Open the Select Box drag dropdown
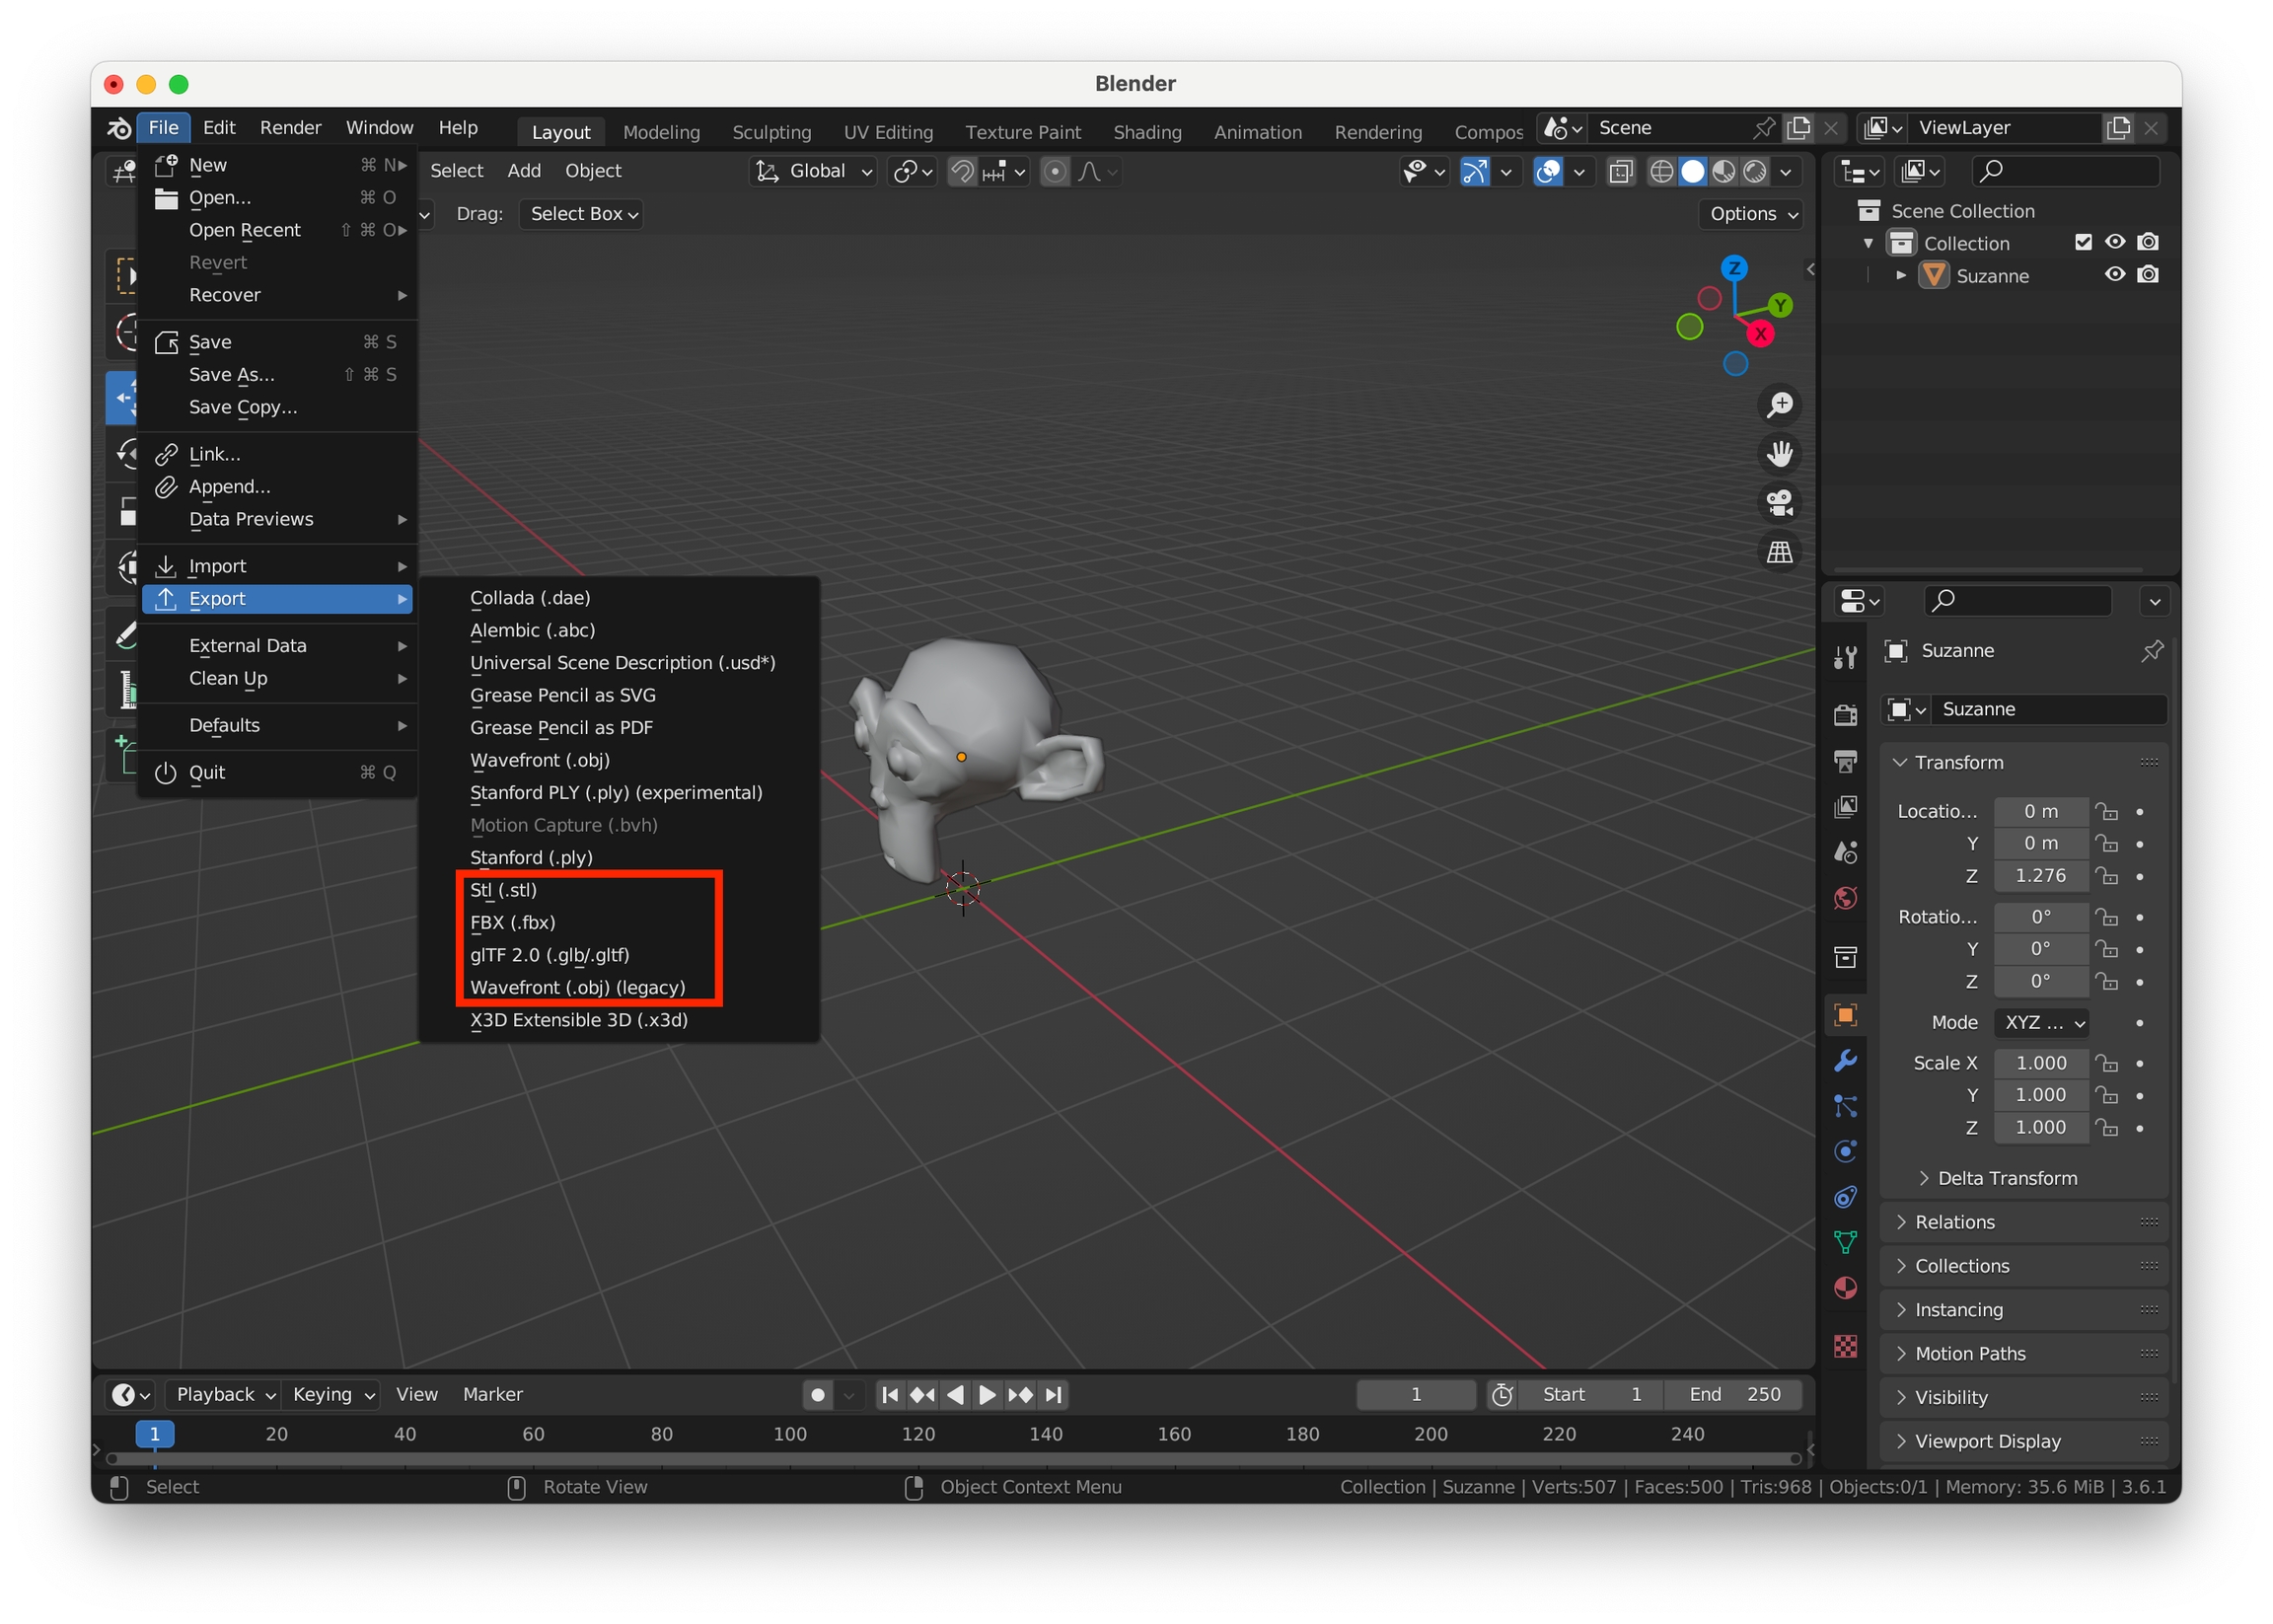The height and width of the screenshot is (1624, 2273). 583,214
